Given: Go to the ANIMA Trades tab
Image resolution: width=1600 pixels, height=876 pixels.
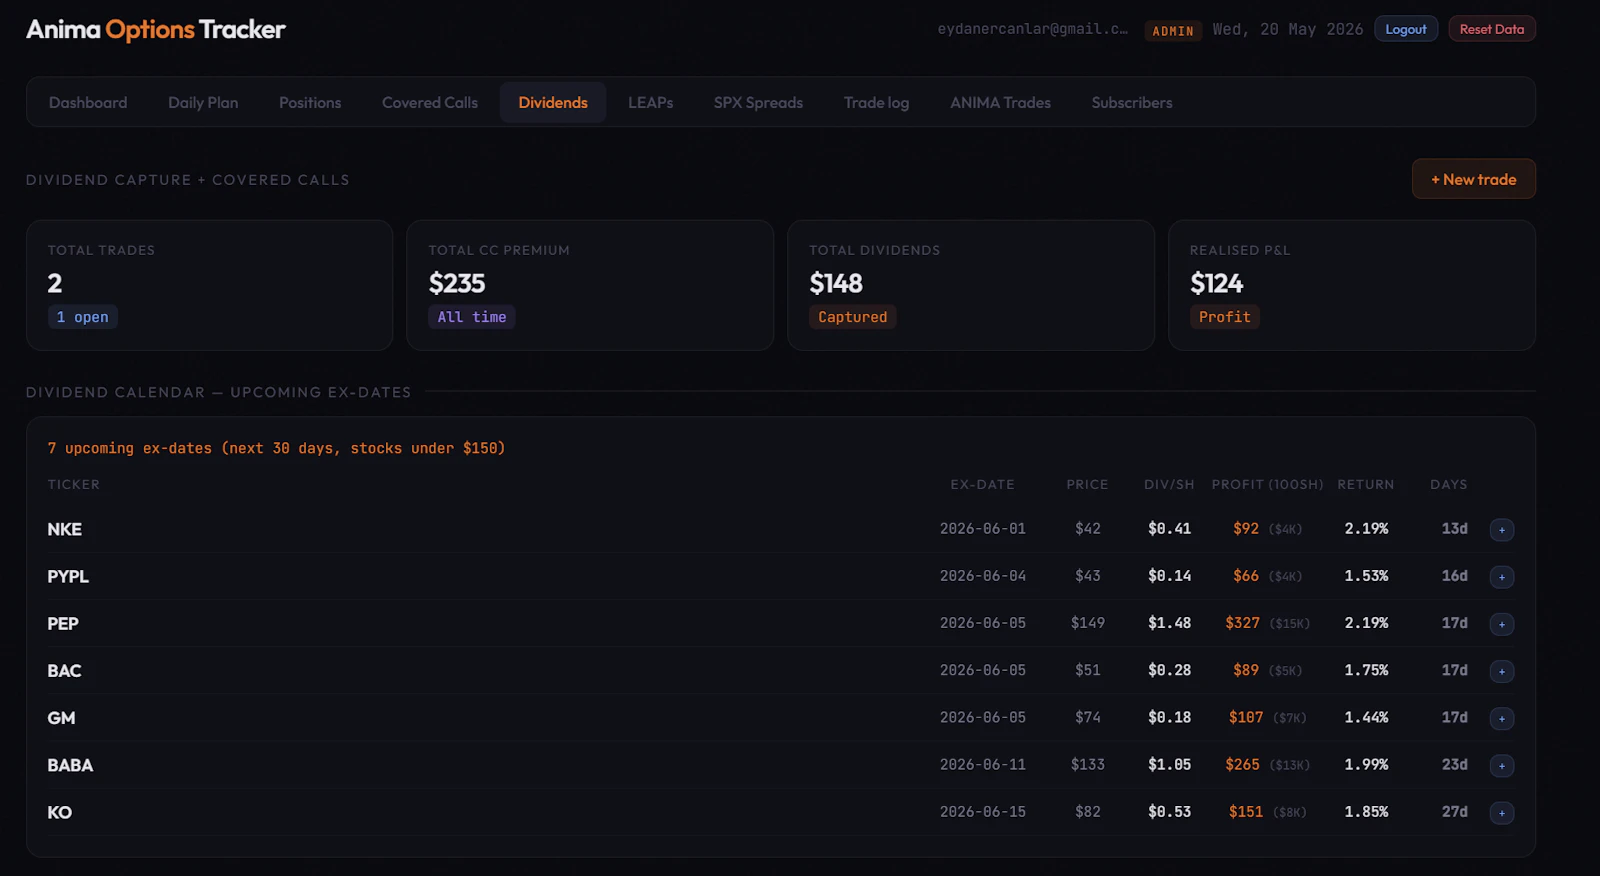Looking at the screenshot, I should [1000, 102].
